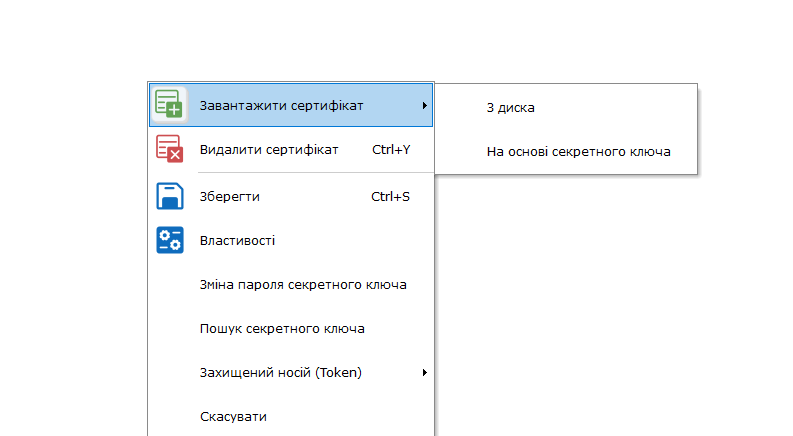Expand the Завантажити сертифікат submenu arrow

tap(425, 105)
